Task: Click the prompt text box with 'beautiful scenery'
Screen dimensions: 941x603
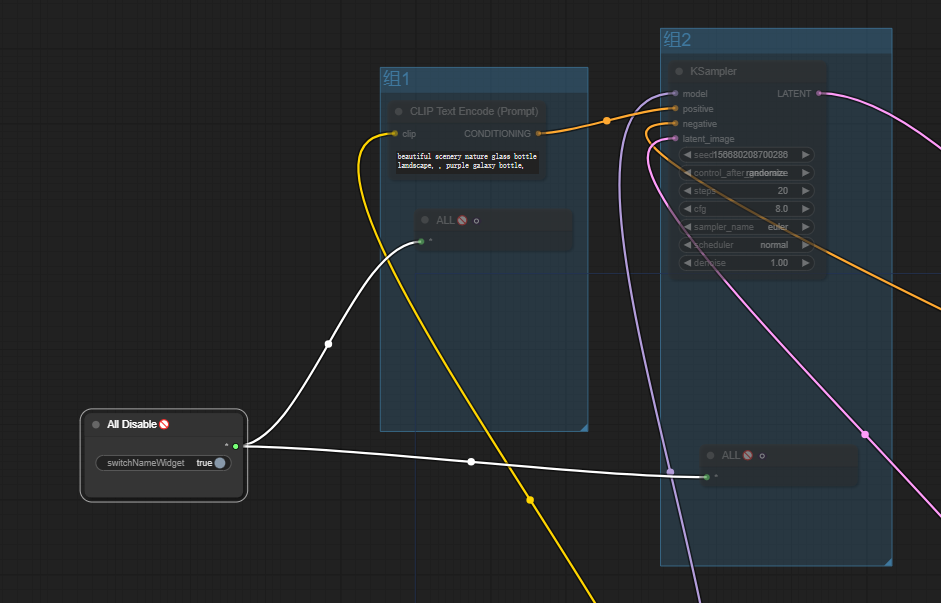Action: (467, 161)
